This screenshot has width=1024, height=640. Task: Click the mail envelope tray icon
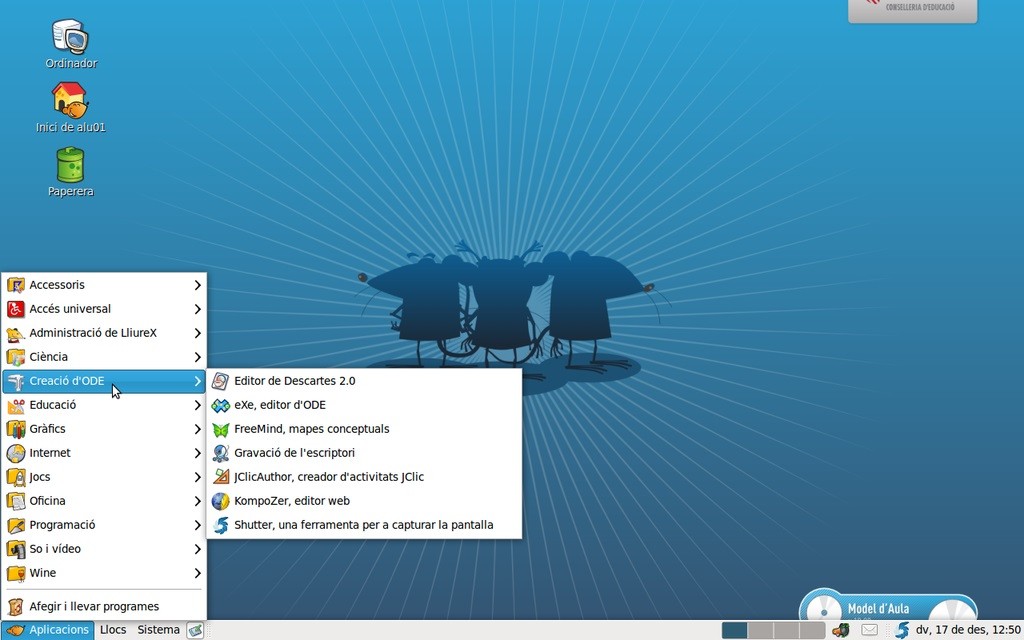[x=869, y=630]
